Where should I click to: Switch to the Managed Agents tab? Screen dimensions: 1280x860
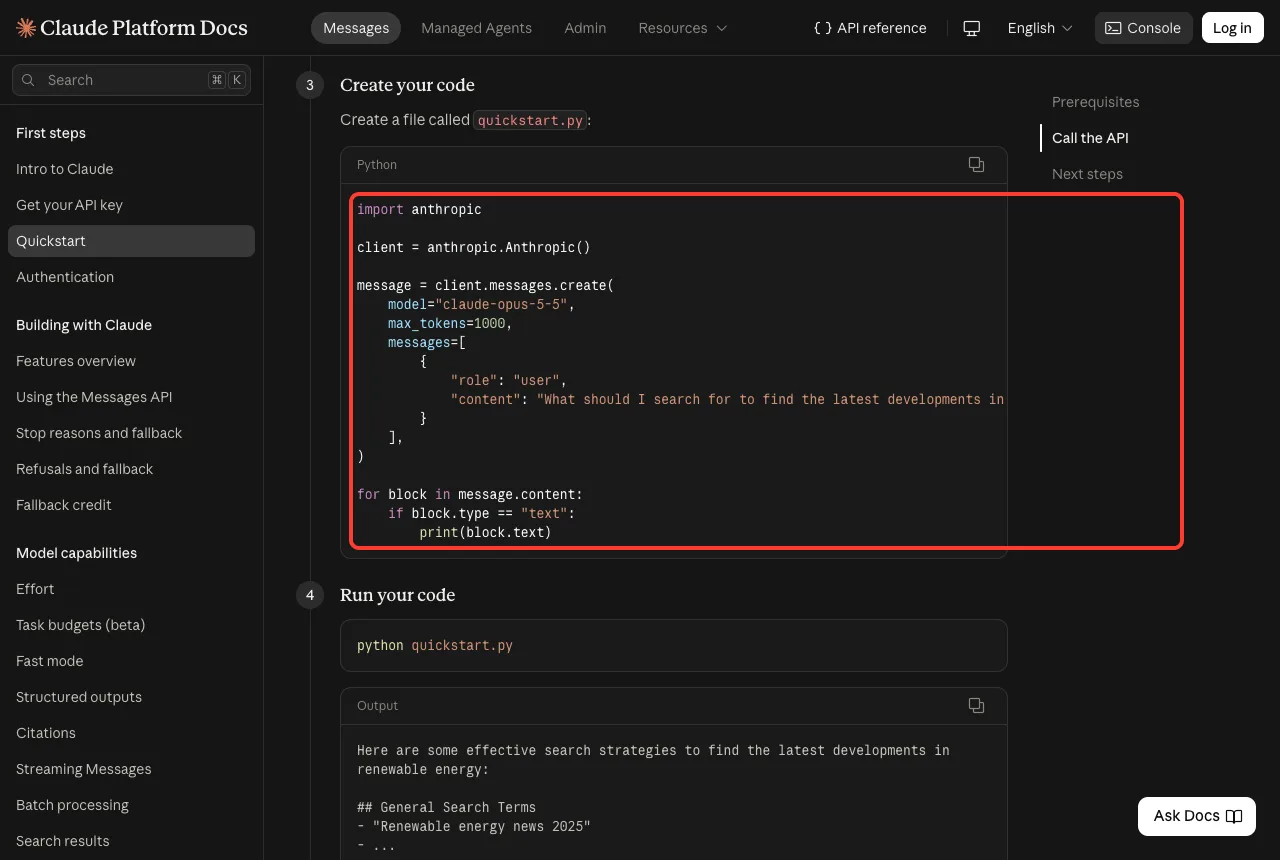476,28
